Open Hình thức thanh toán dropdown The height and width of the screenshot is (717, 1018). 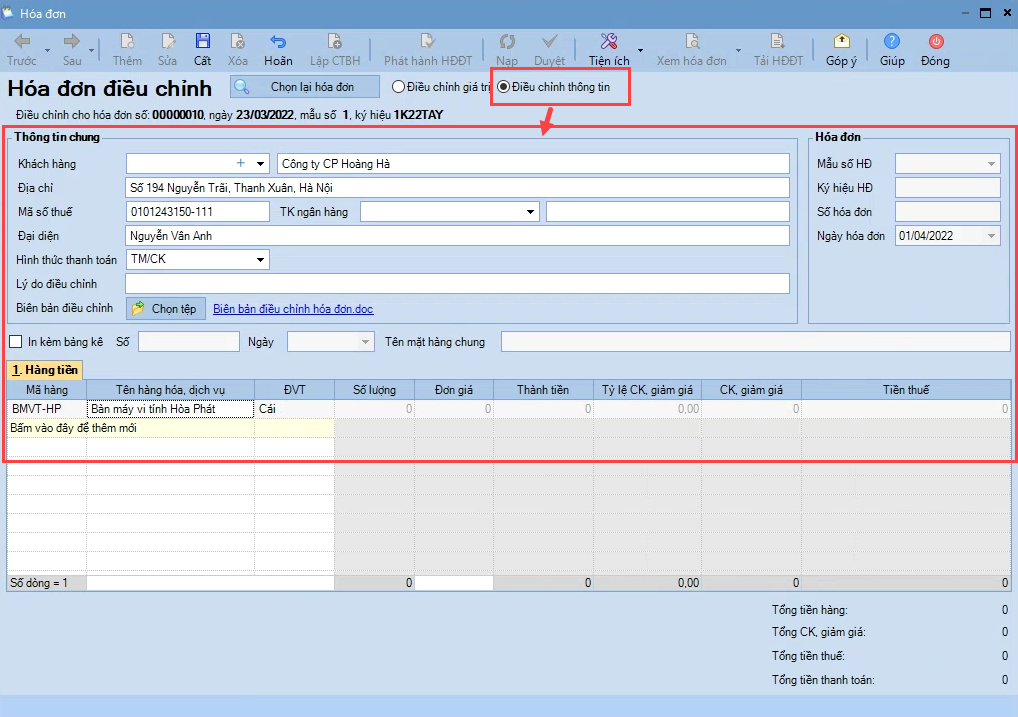click(260, 260)
